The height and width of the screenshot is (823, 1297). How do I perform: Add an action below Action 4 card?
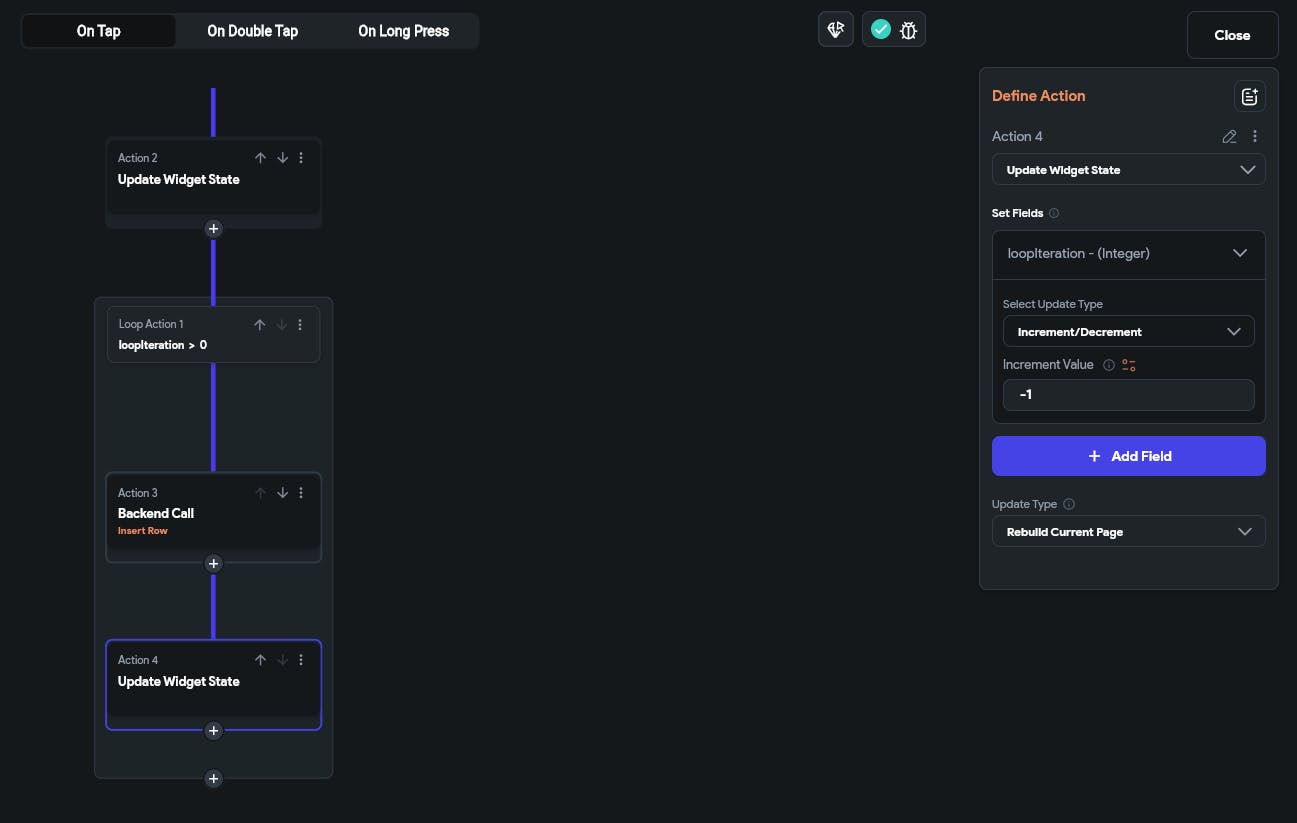coord(213,731)
